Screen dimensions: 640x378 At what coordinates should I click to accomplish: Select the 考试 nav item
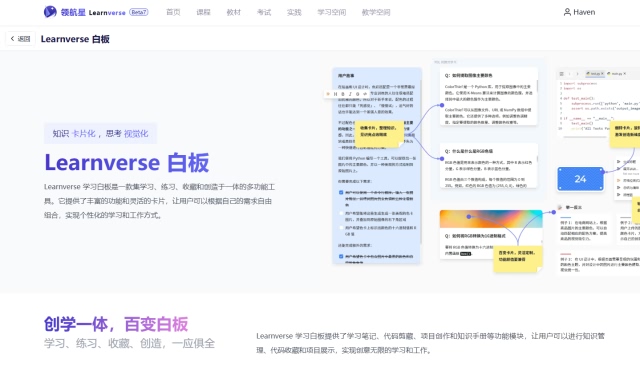coord(264,12)
